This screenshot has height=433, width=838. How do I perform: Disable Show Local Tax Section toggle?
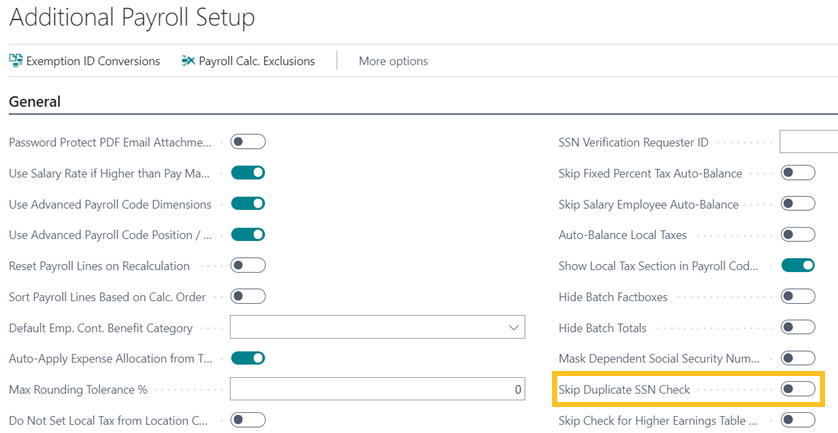pos(798,266)
